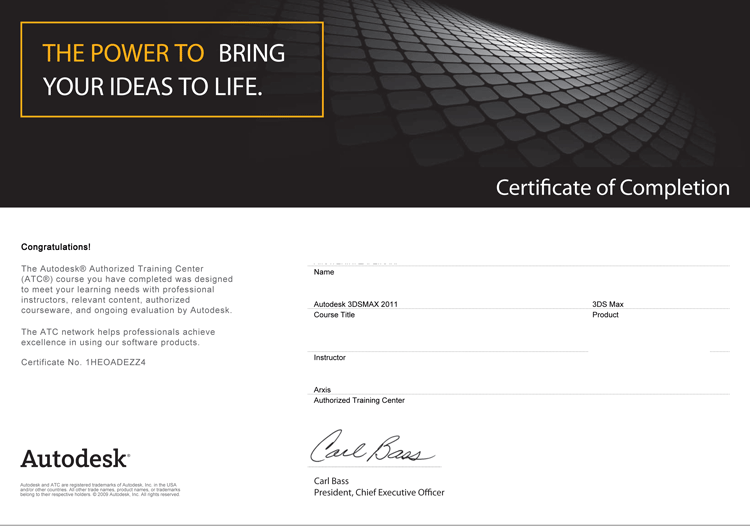
Task: Click the 'Product' label
Action: (605, 315)
